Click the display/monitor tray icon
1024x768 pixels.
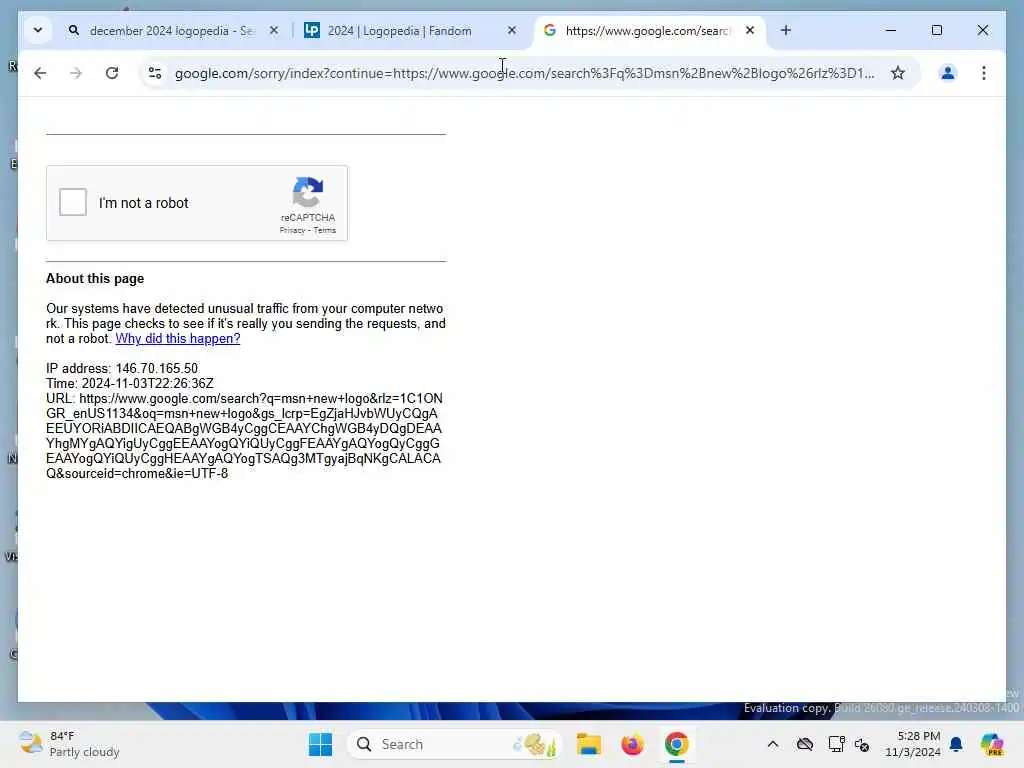836,744
